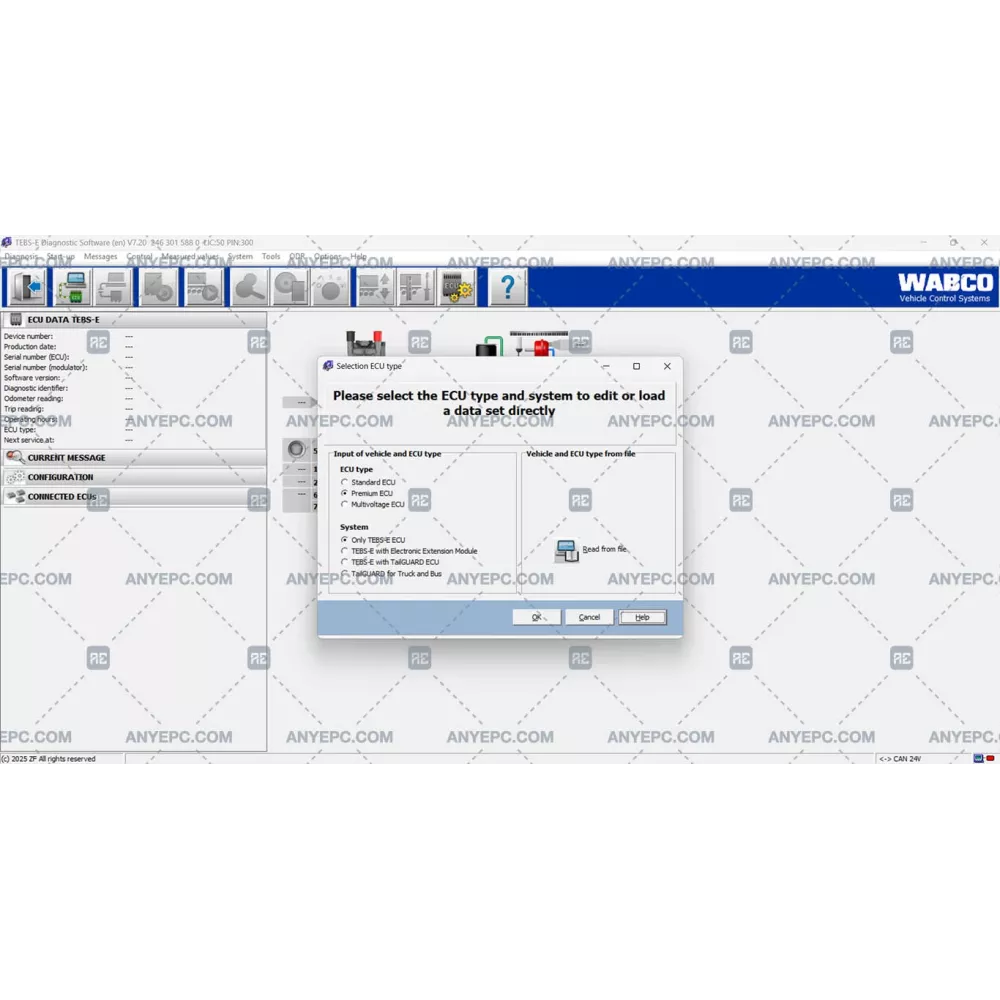Select TEBS-E with TailGUARD ECU option
The height and width of the screenshot is (1000, 1000).
pos(345,562)
